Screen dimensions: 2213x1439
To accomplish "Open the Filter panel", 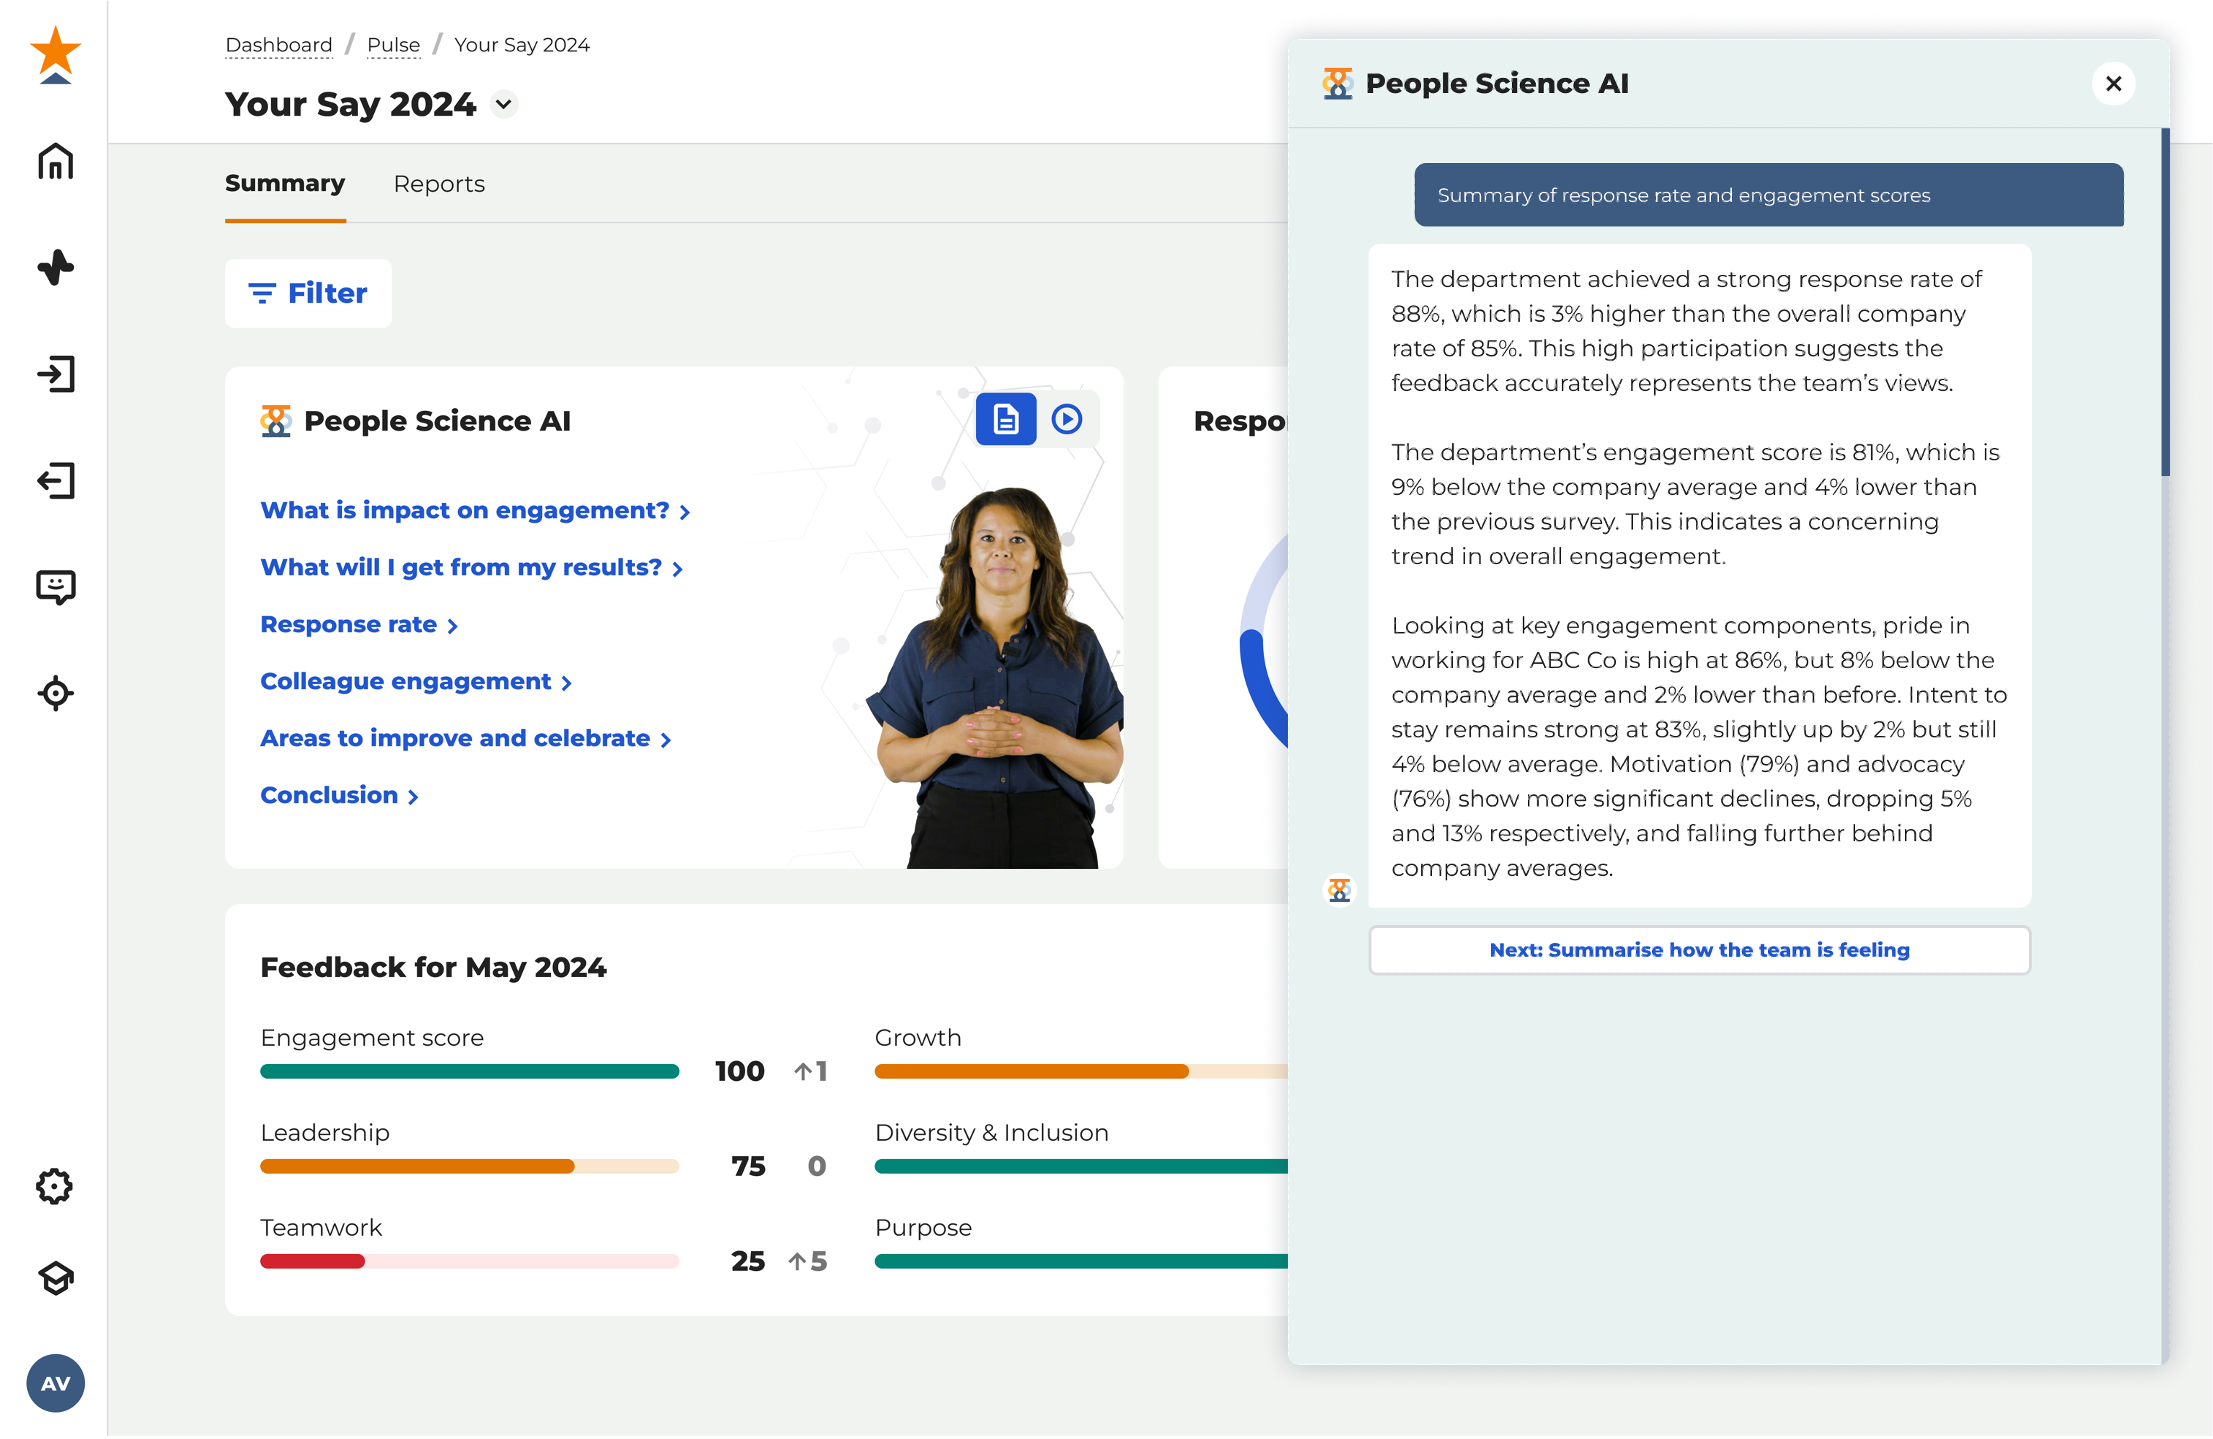I will tap(307, 293).
